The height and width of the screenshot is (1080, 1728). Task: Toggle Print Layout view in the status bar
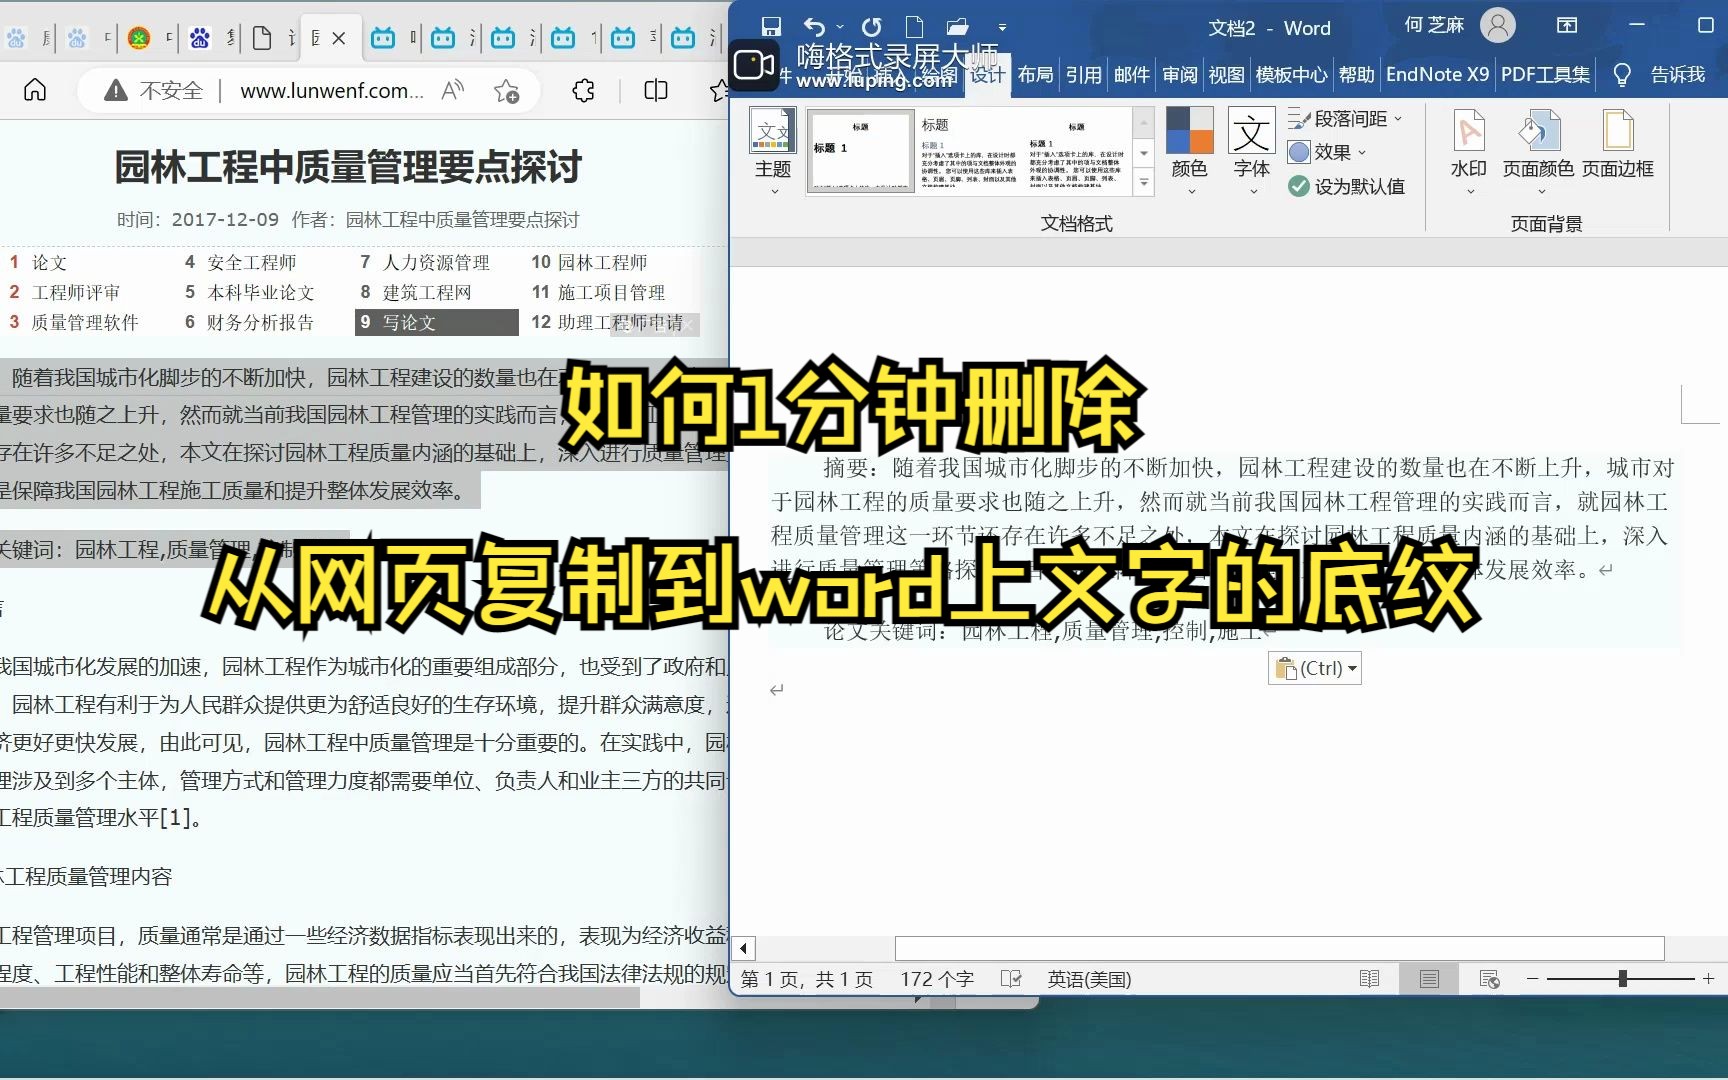(x=1429, y=978)
